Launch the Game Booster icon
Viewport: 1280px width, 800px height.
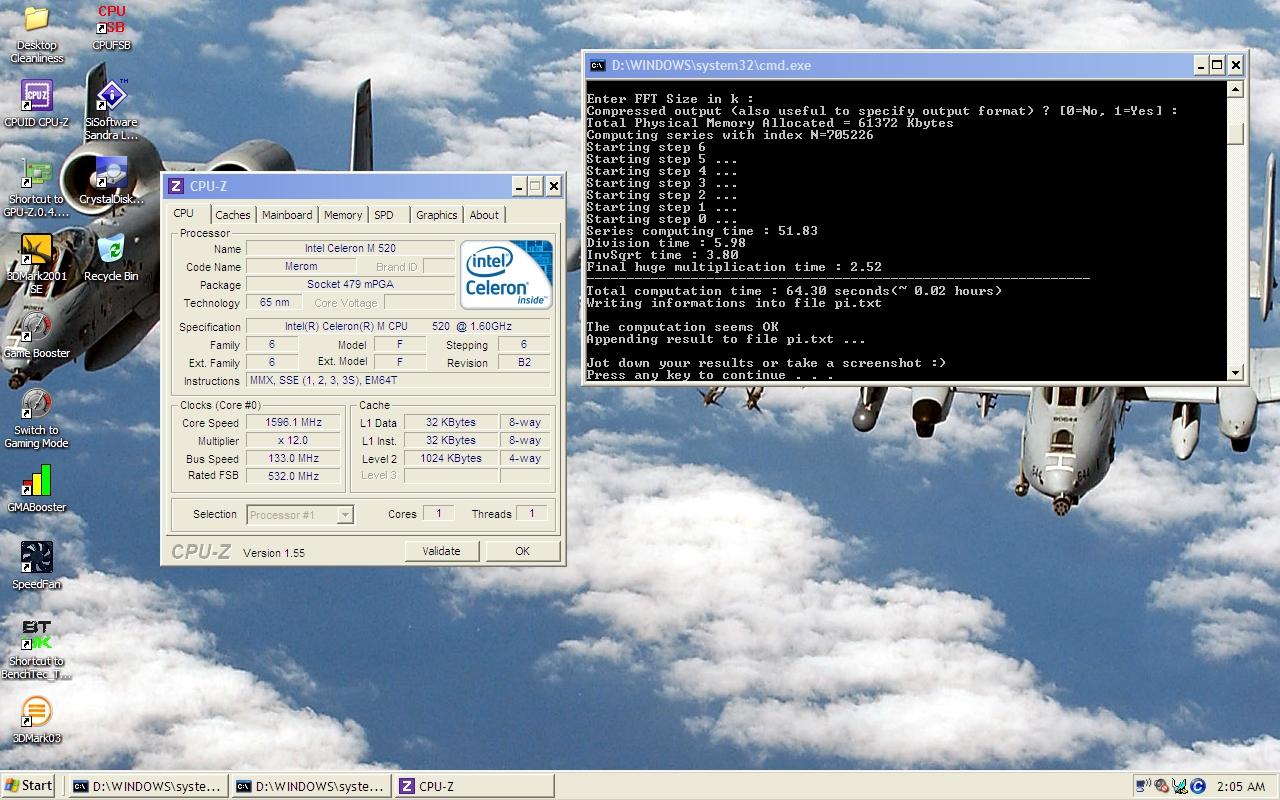(x=36, y=335)
